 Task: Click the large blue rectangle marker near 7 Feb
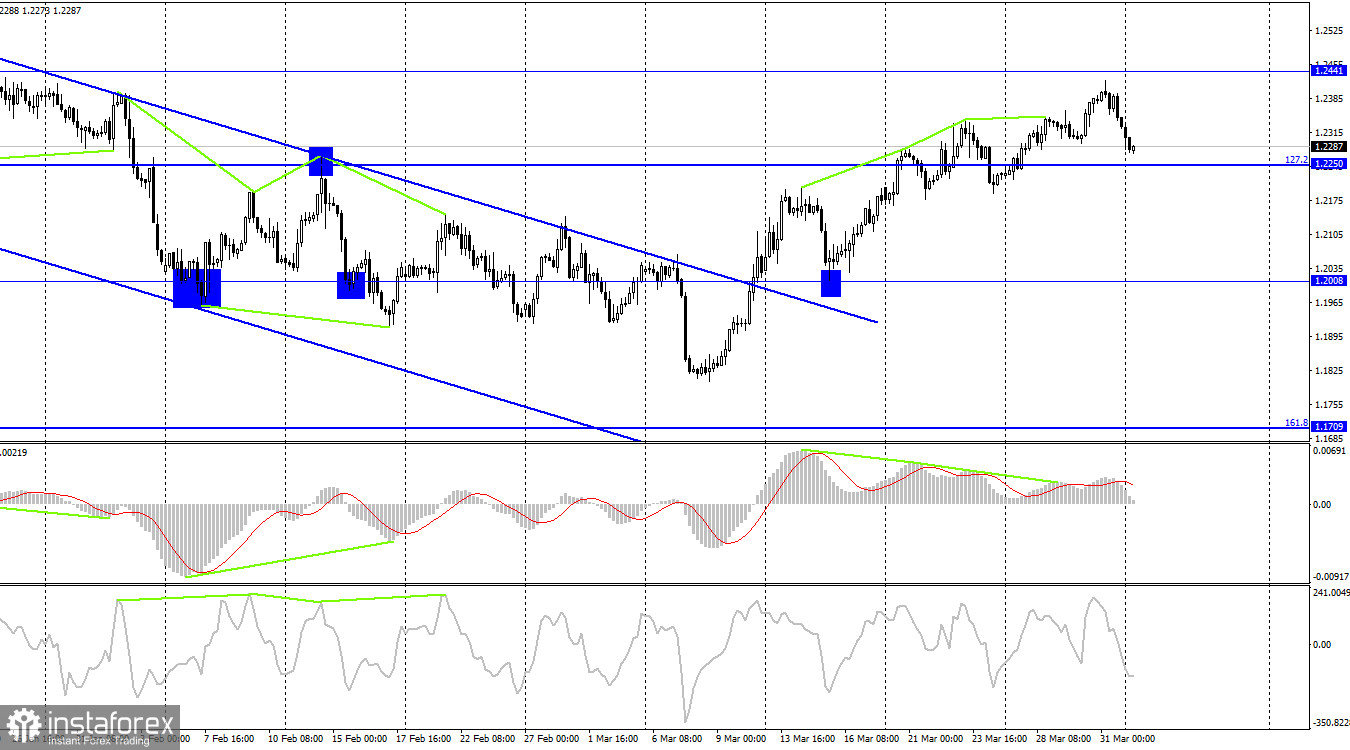pyautogui.click(x=197, y=288)
